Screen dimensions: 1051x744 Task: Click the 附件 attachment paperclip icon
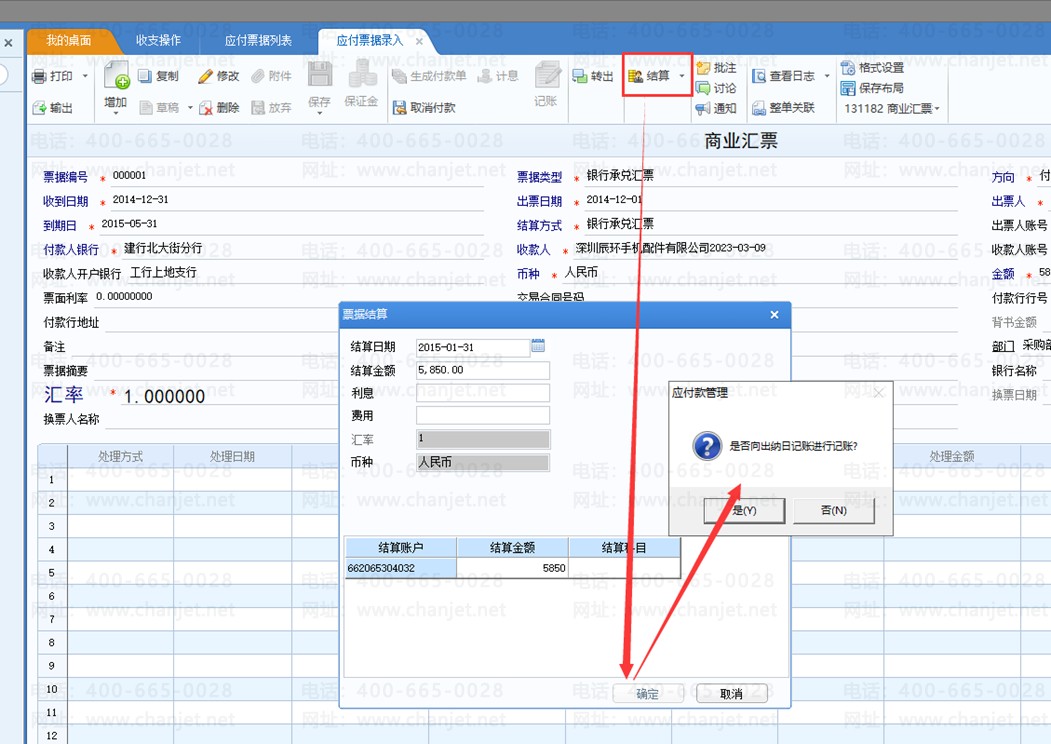click(x=257, y=76)
